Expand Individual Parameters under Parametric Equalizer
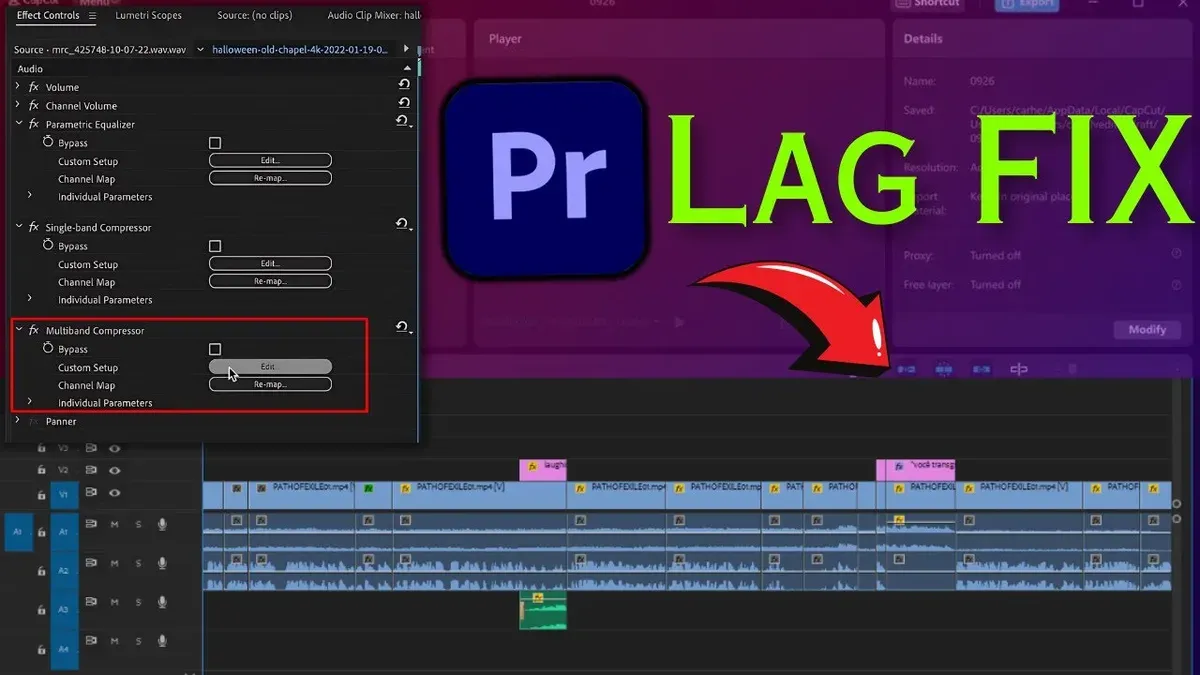1200x675 pixels. 29,195
